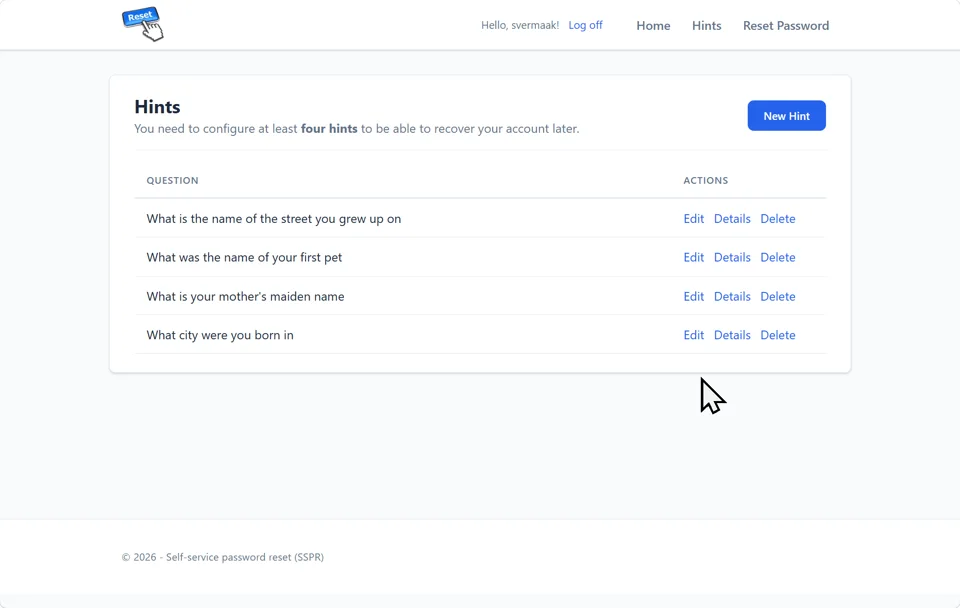Open Details for mother's maiden name hint
This screenshot has height=608, width=960.
point(732,296)
